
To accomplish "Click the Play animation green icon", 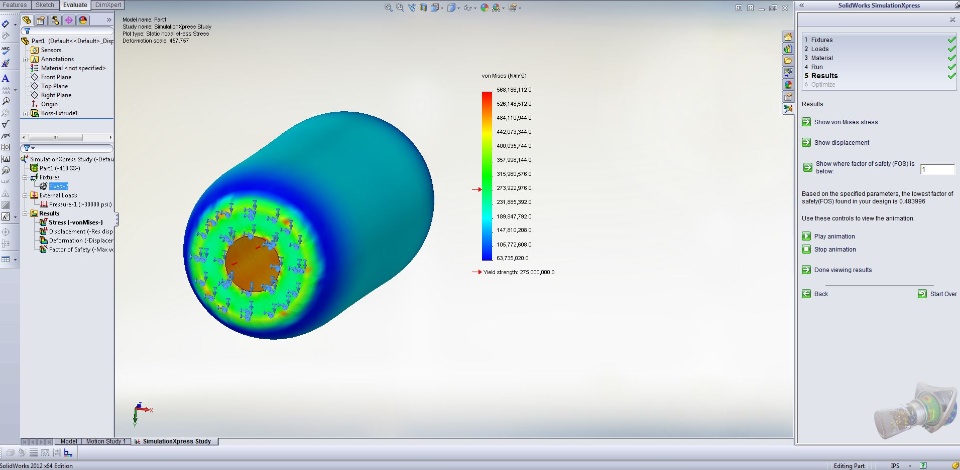I will pyautogui.click(x=806, y=236).
